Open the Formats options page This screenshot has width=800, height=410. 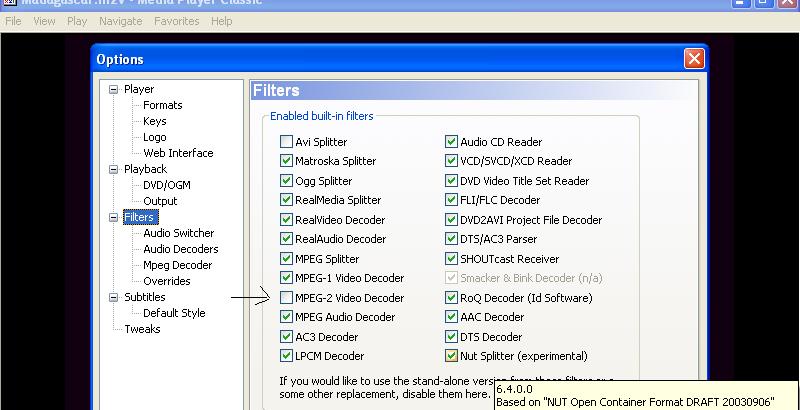pos(162,105)
